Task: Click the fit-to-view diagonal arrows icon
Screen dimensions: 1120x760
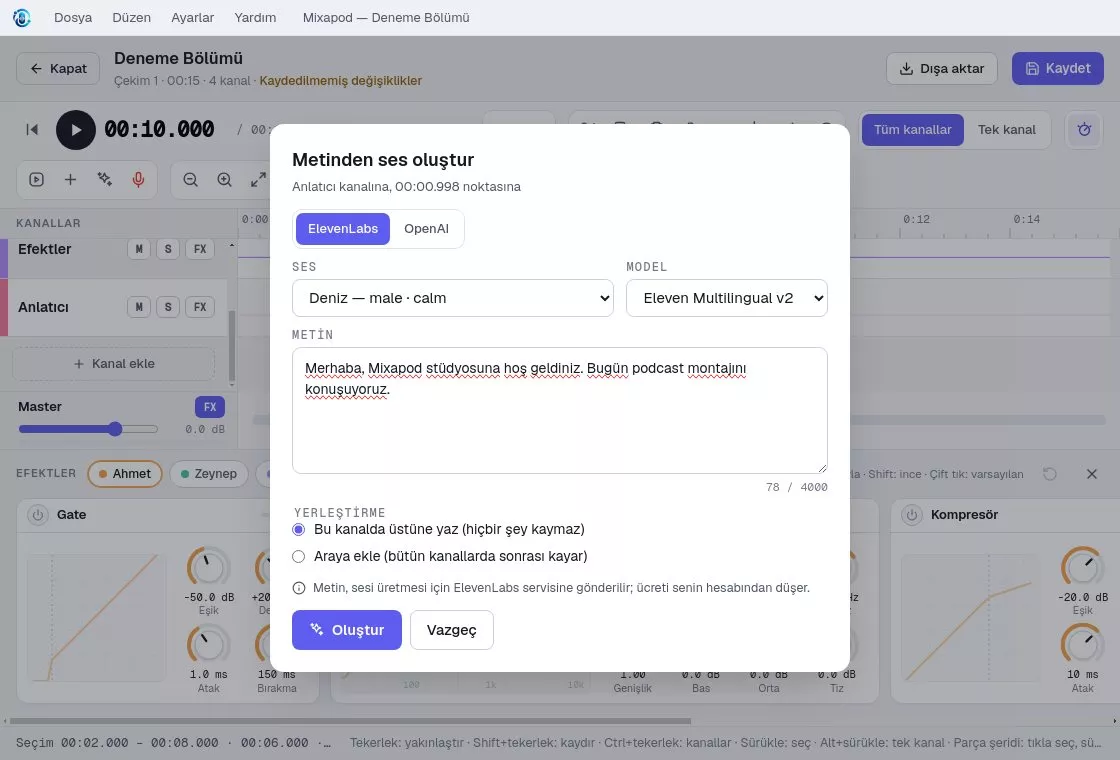Action: [x=258, y=180]
